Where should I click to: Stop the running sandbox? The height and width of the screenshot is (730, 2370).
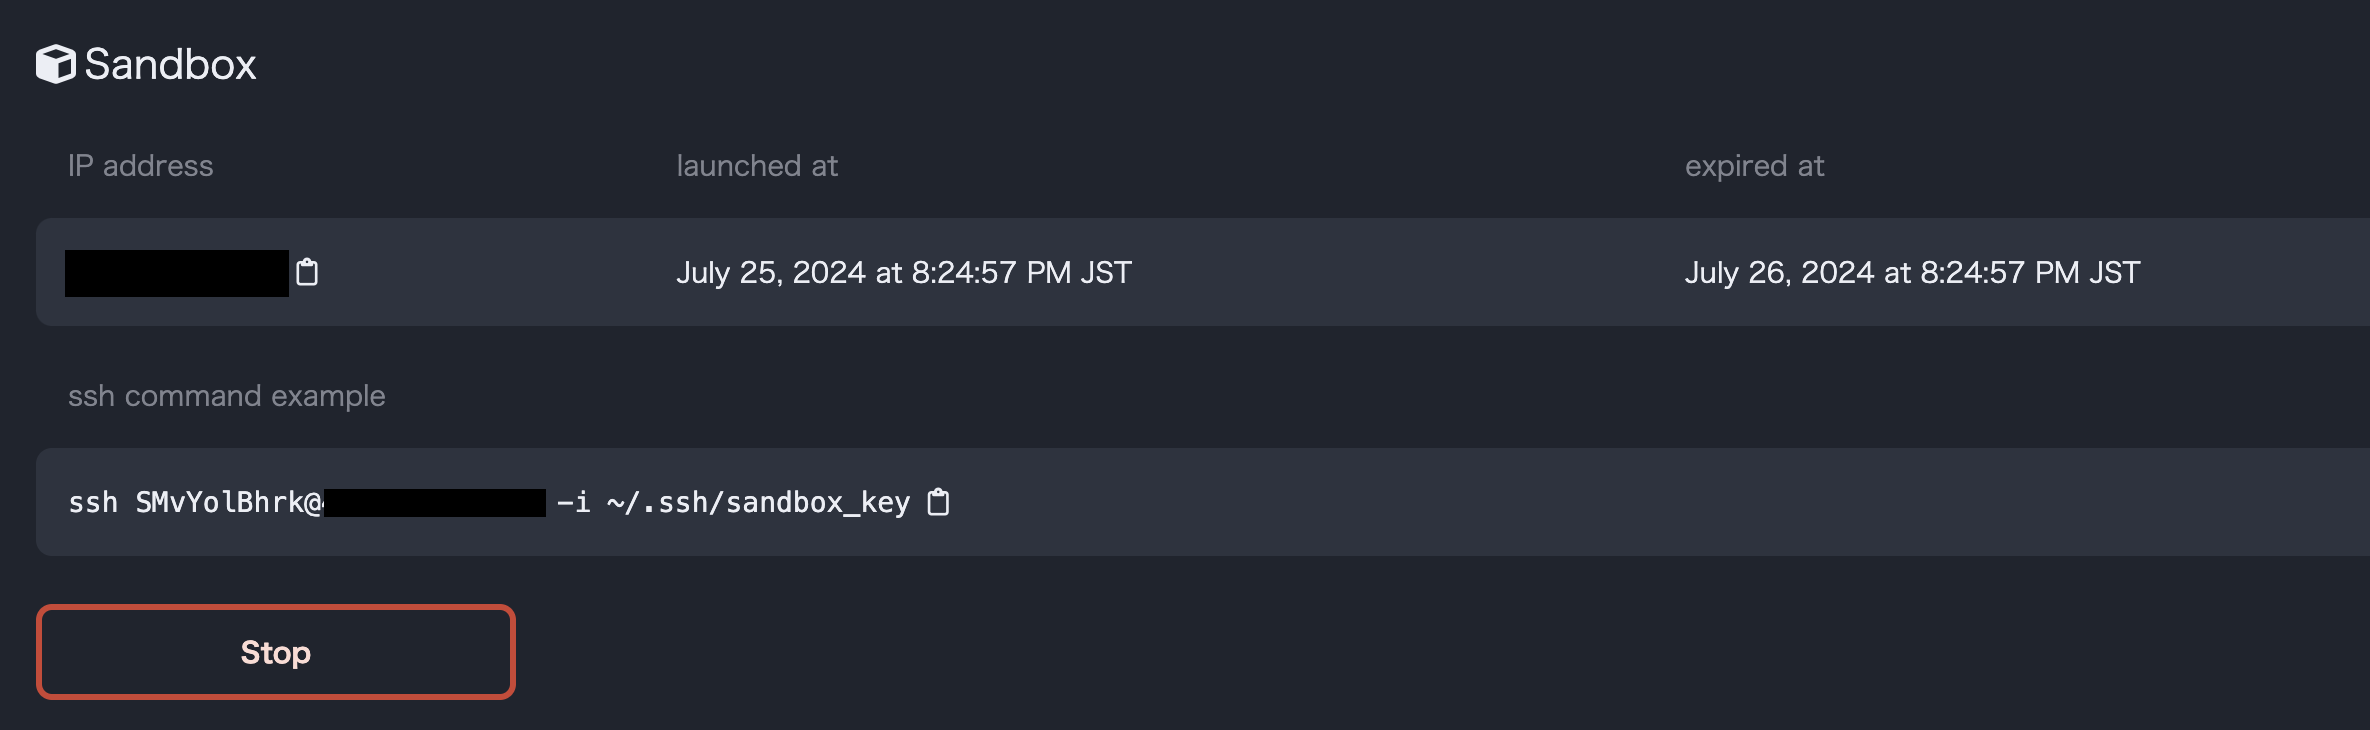pos(276,652)
